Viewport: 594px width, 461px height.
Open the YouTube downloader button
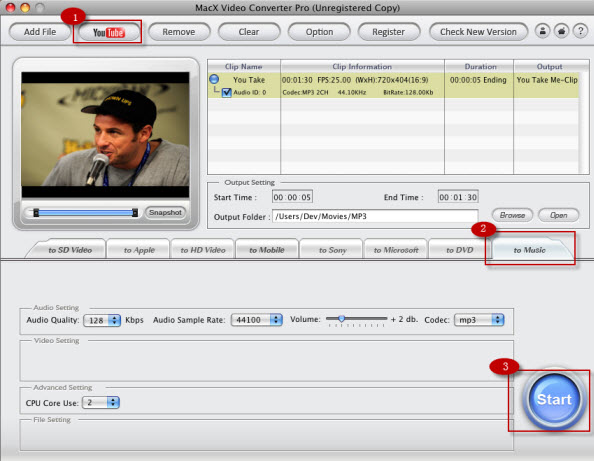[108, 32]
